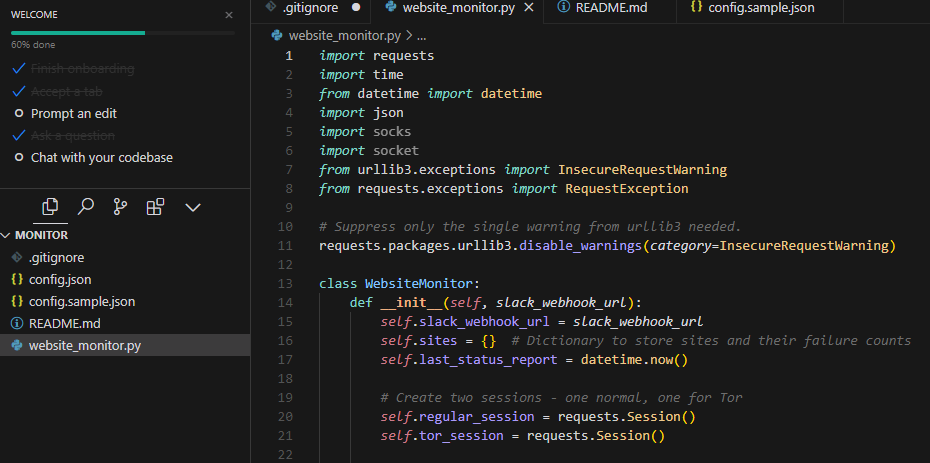Click the 'Accept a tab' completed step
930x463 pixels.
(x=66, y=91)
